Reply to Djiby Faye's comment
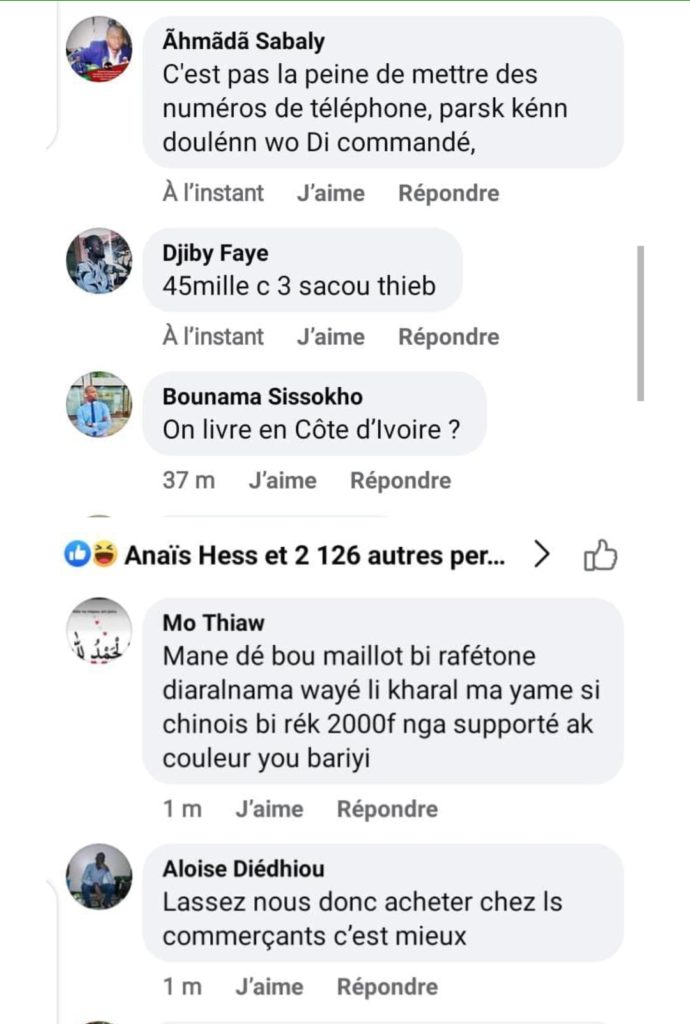Viewport: 690px width, 1024px height. click(448, 337)
